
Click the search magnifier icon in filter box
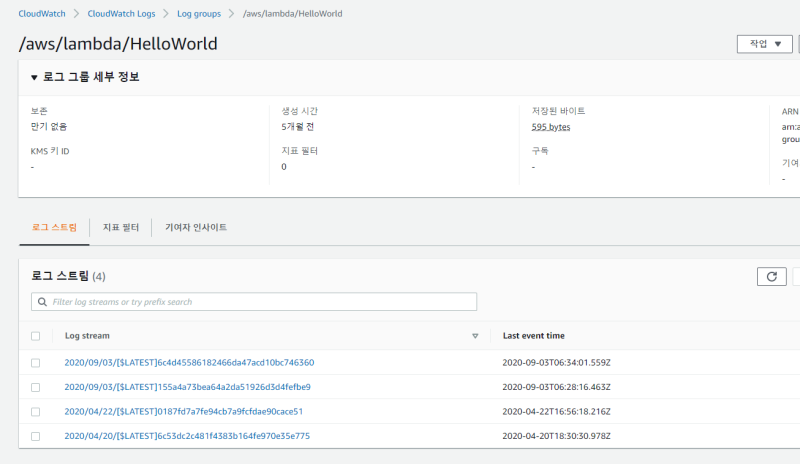pos(42,302)
